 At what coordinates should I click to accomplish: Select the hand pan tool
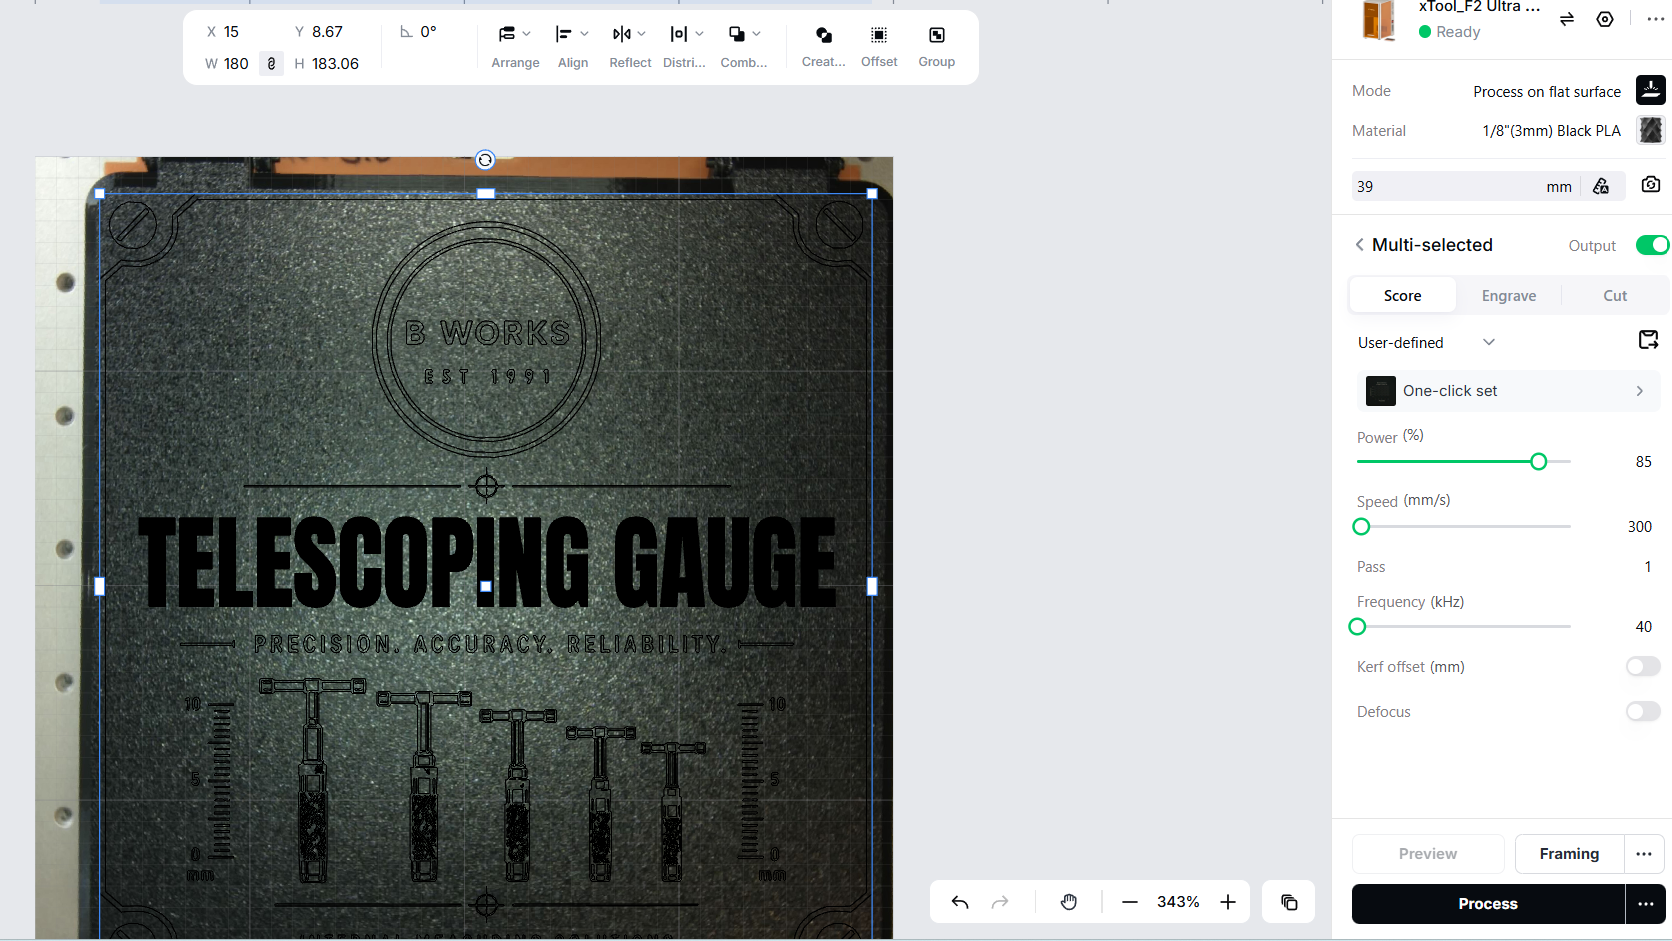click(x=1069, y=902)
